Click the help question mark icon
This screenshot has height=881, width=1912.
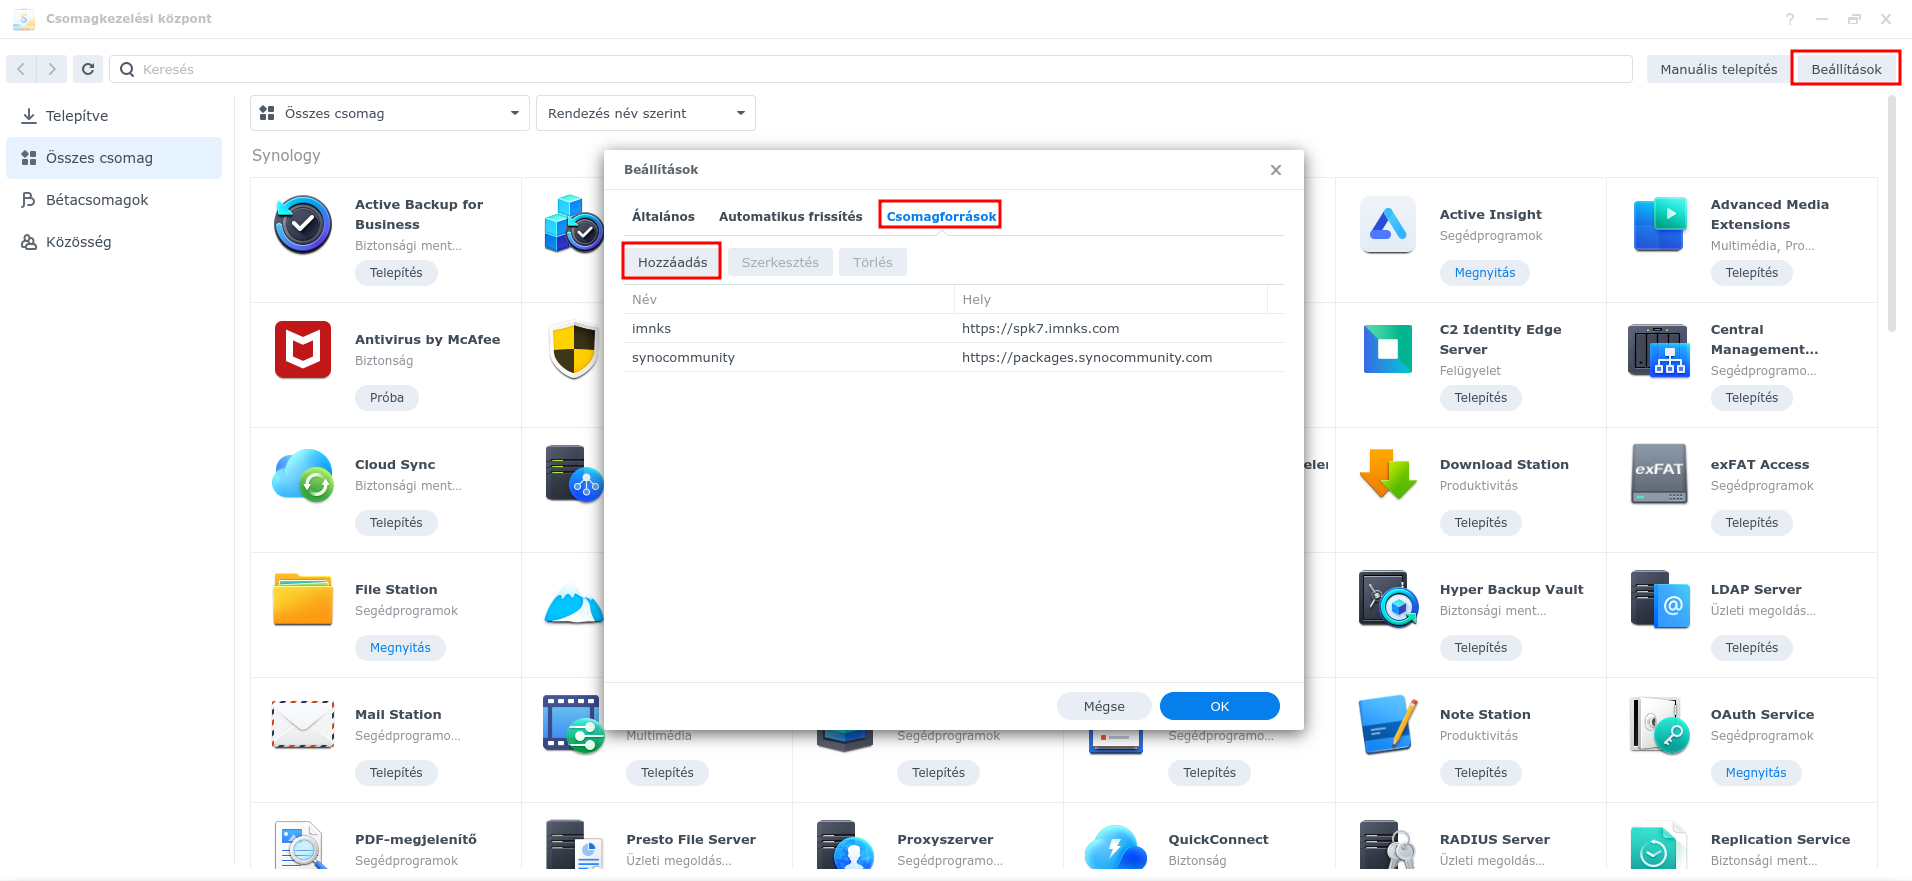tap(1789, 19)
